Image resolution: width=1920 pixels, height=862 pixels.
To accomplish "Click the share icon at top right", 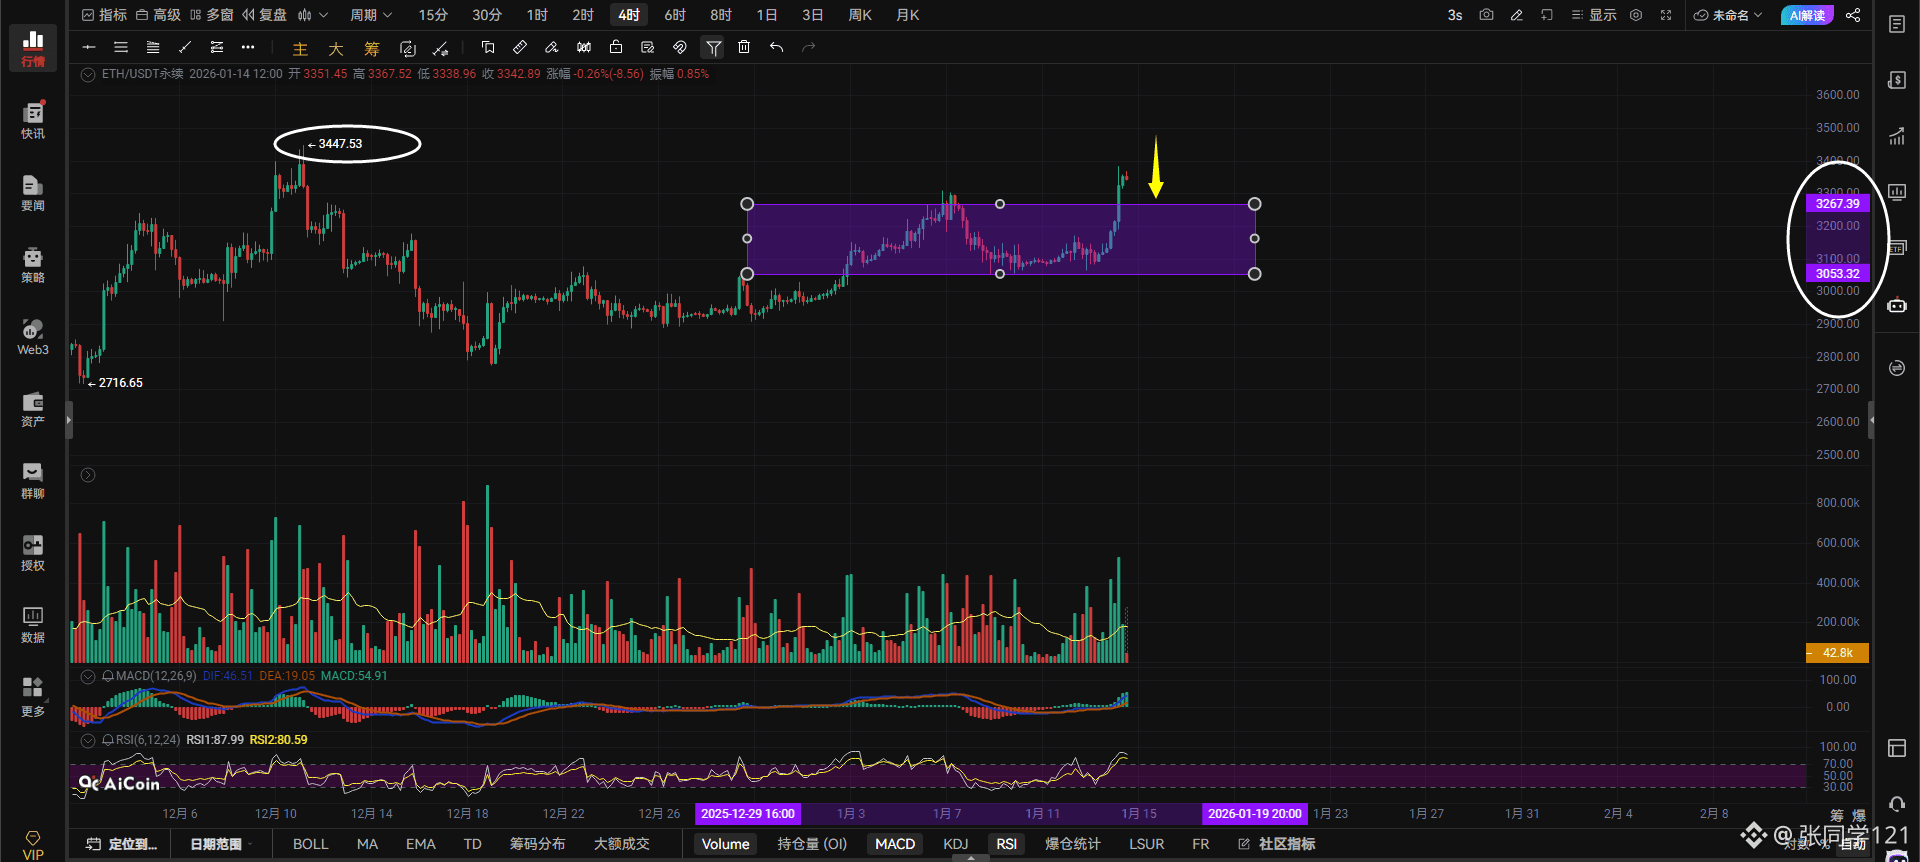I will pos(1853,15).
